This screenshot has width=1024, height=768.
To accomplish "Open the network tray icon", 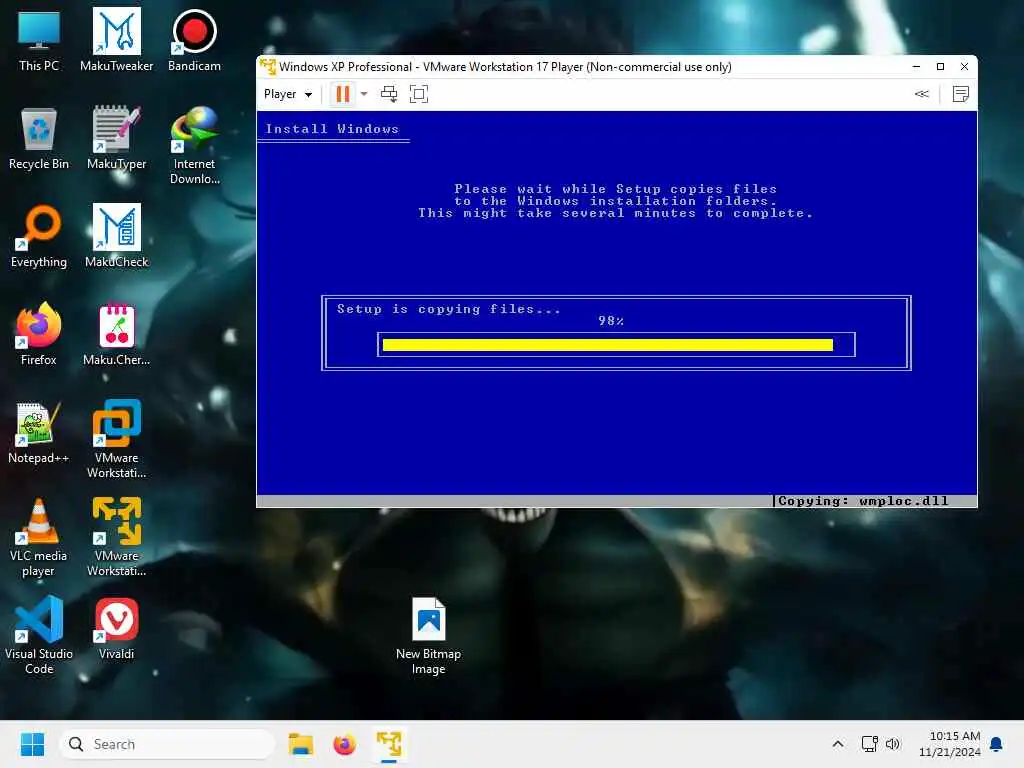I will (x=869, y=744).
